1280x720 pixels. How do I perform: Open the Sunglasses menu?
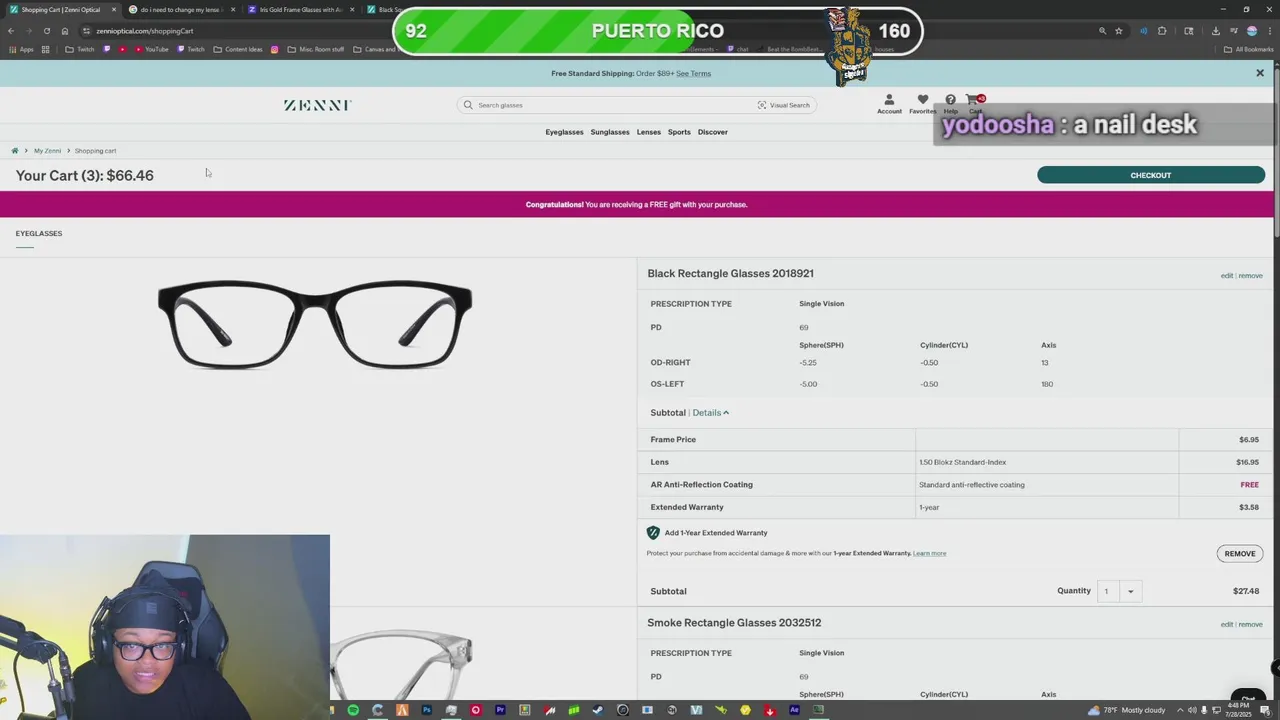click(x=610, y=132)
